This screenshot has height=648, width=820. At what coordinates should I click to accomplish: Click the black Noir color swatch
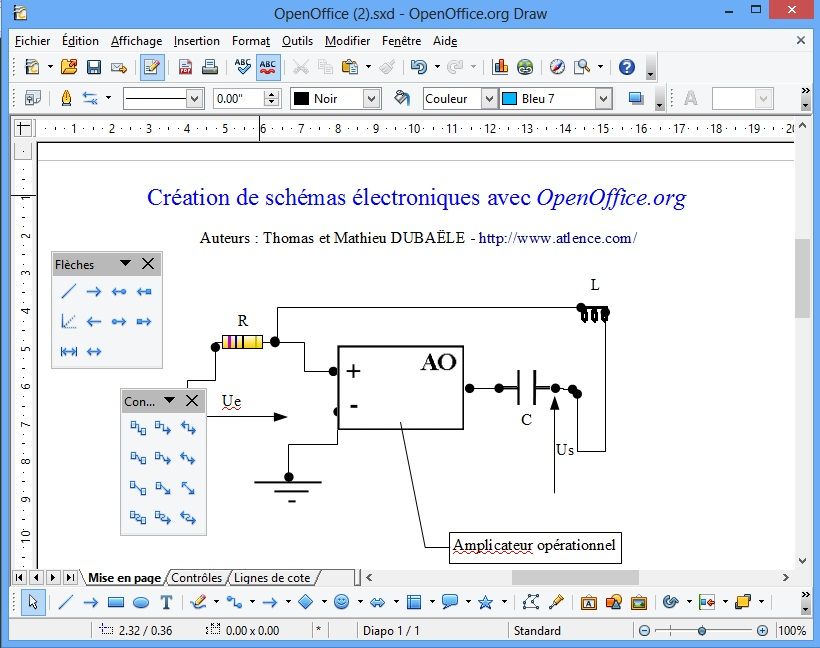coord(302,98)
